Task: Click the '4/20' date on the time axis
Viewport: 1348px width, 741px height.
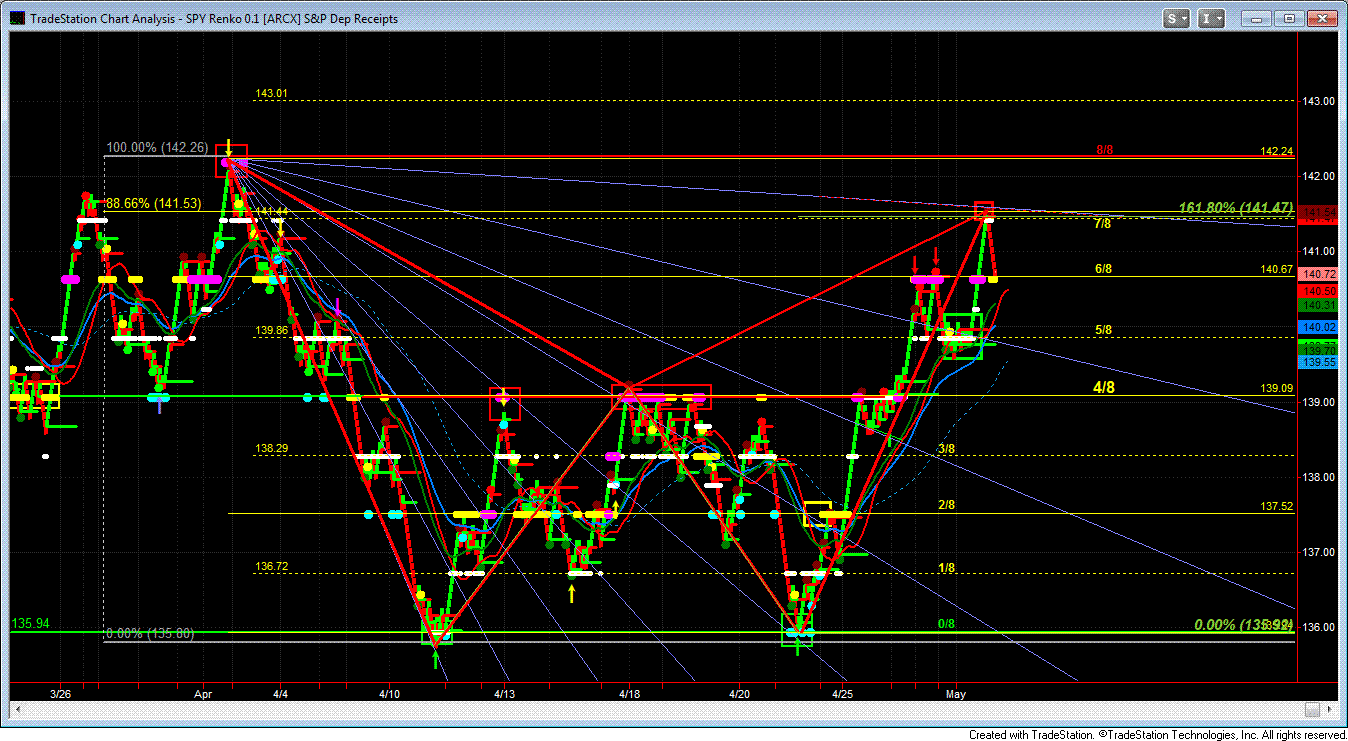Action: (x=739, y=693)
